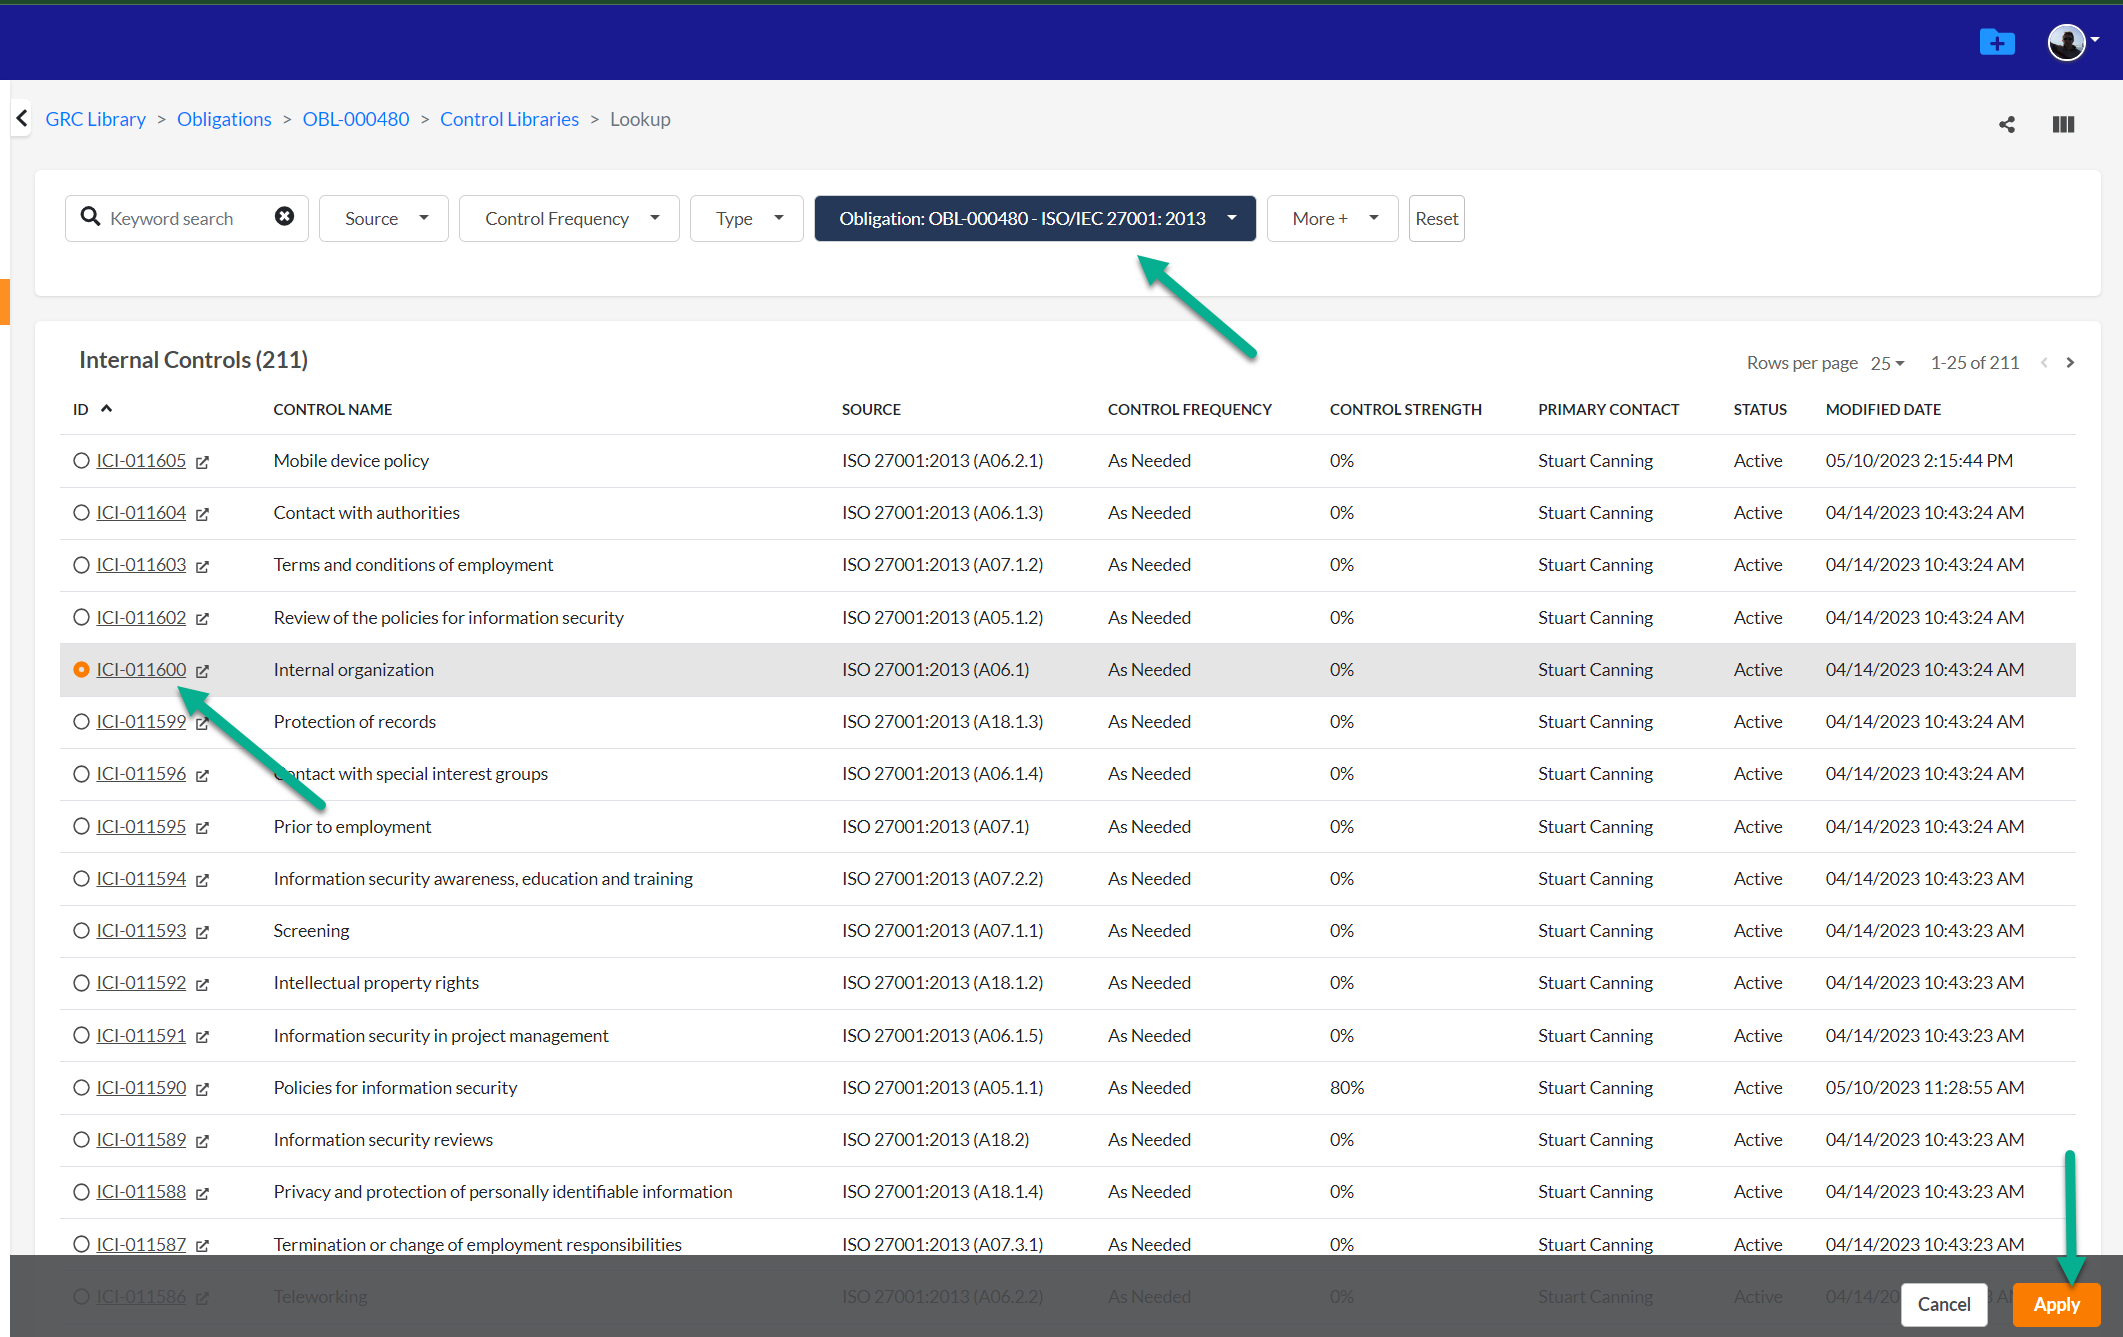Select radio button for ICI-011590
Image resolution: width=2123 pixels, height=1337 pixels.
tap(81, 1088)
